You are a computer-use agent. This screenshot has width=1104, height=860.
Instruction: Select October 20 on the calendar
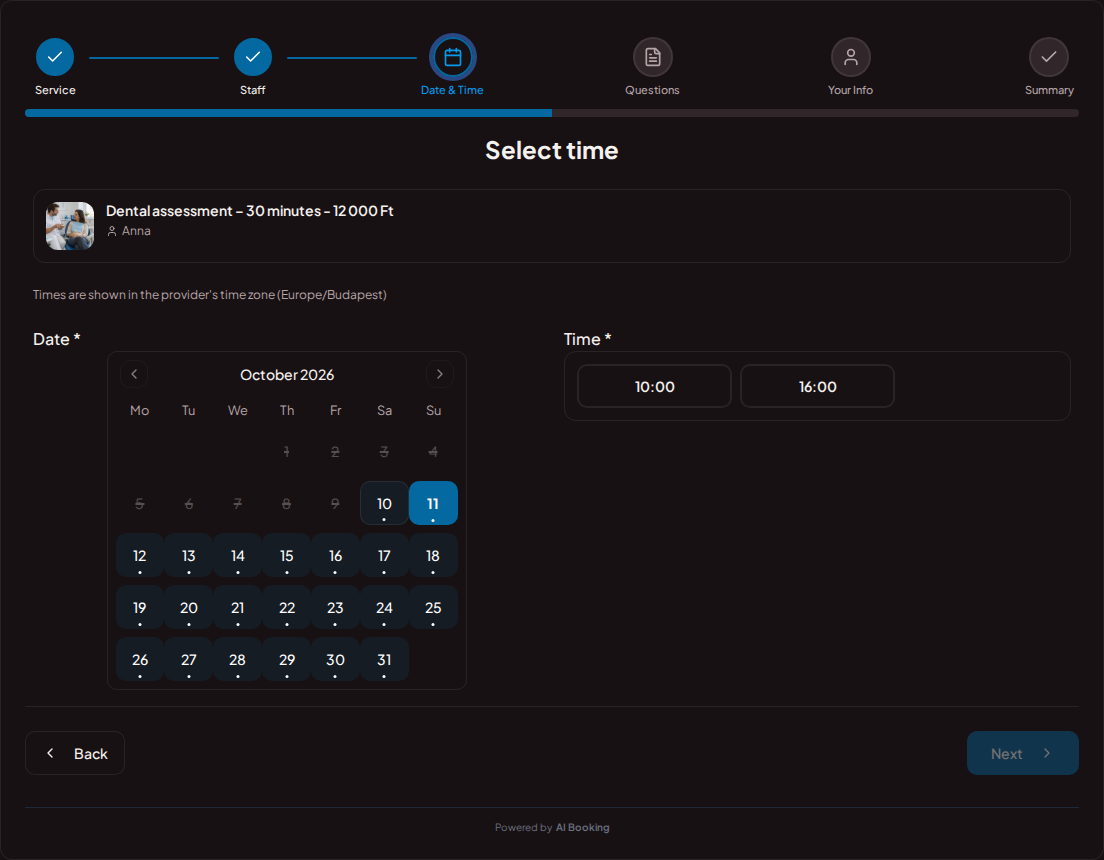click(189, 607)
